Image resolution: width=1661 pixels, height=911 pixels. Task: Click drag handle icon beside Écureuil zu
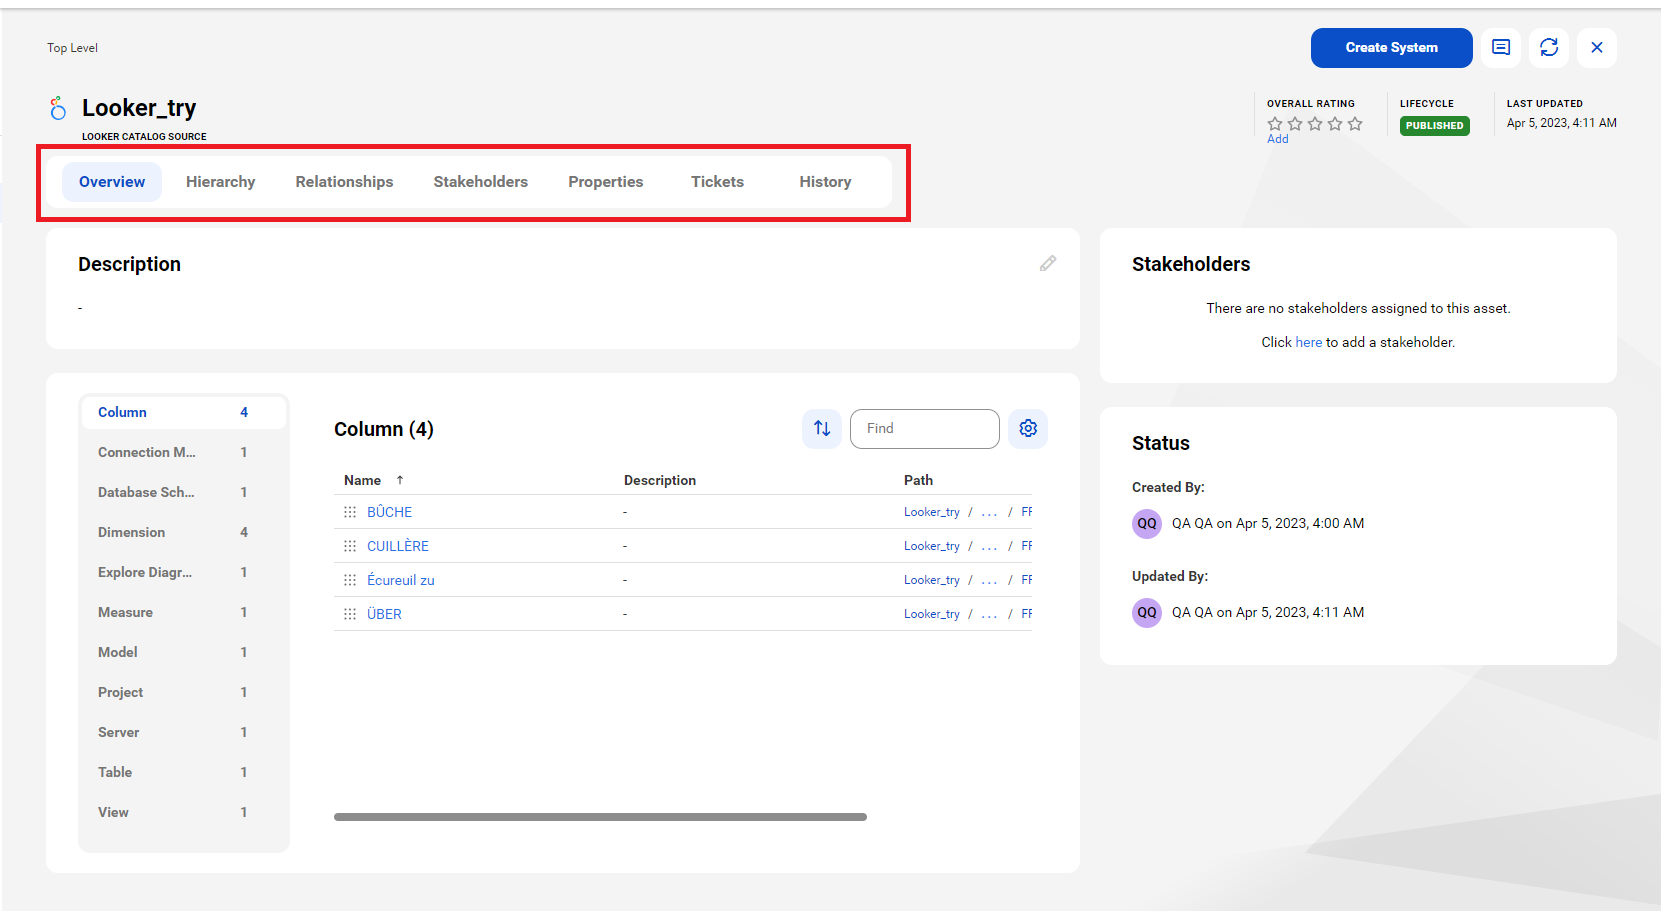coord(350,580)
